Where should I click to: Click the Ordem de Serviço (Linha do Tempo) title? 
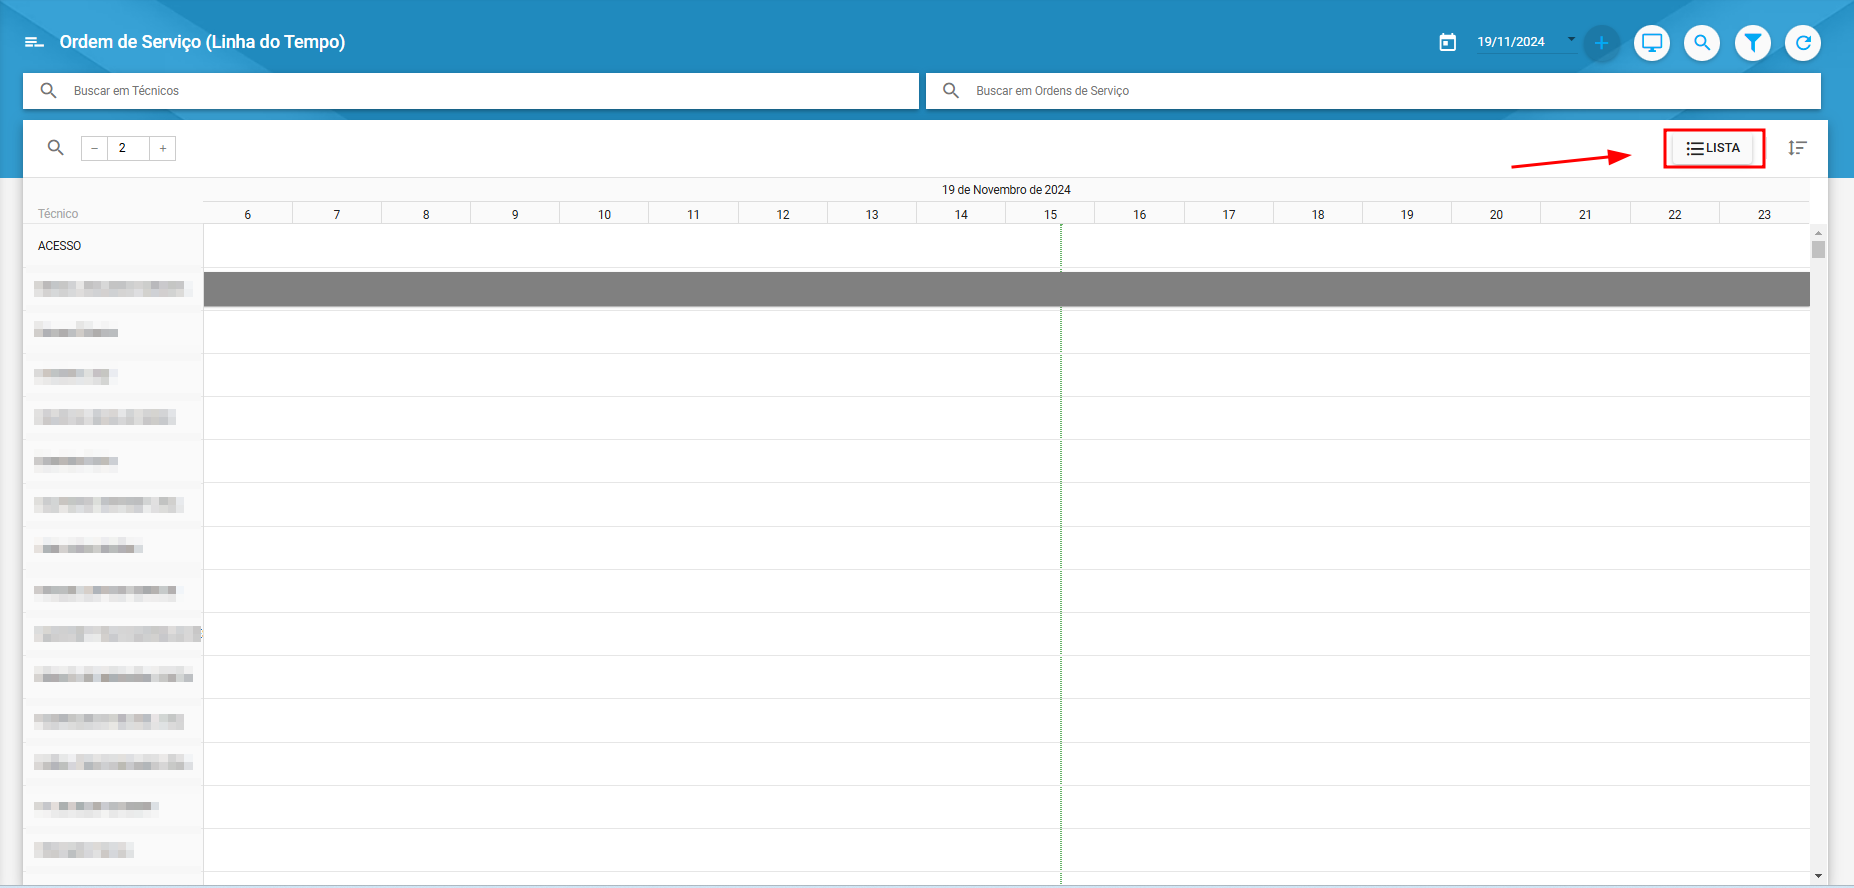(x=202, y=42)
